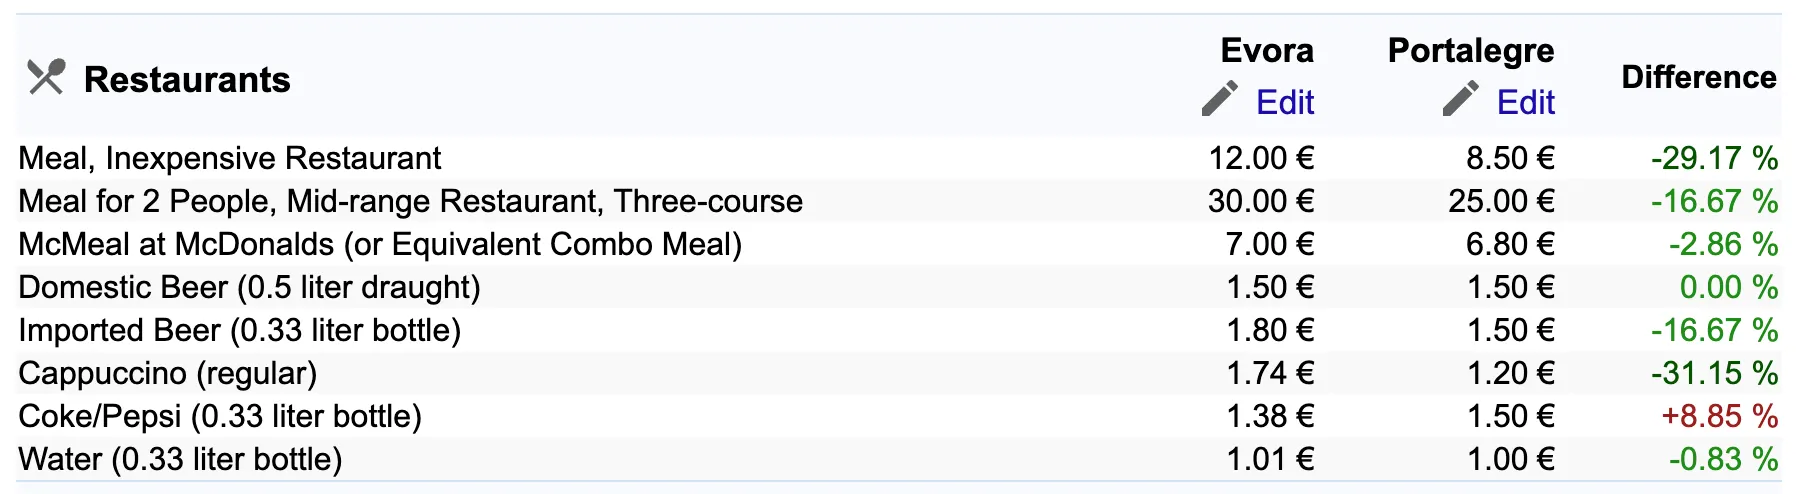Image resolution: width=1796 pixels, height=494 pixels.
Task: Click the Coke/Pepsi row label
Action: click(220, 416)
